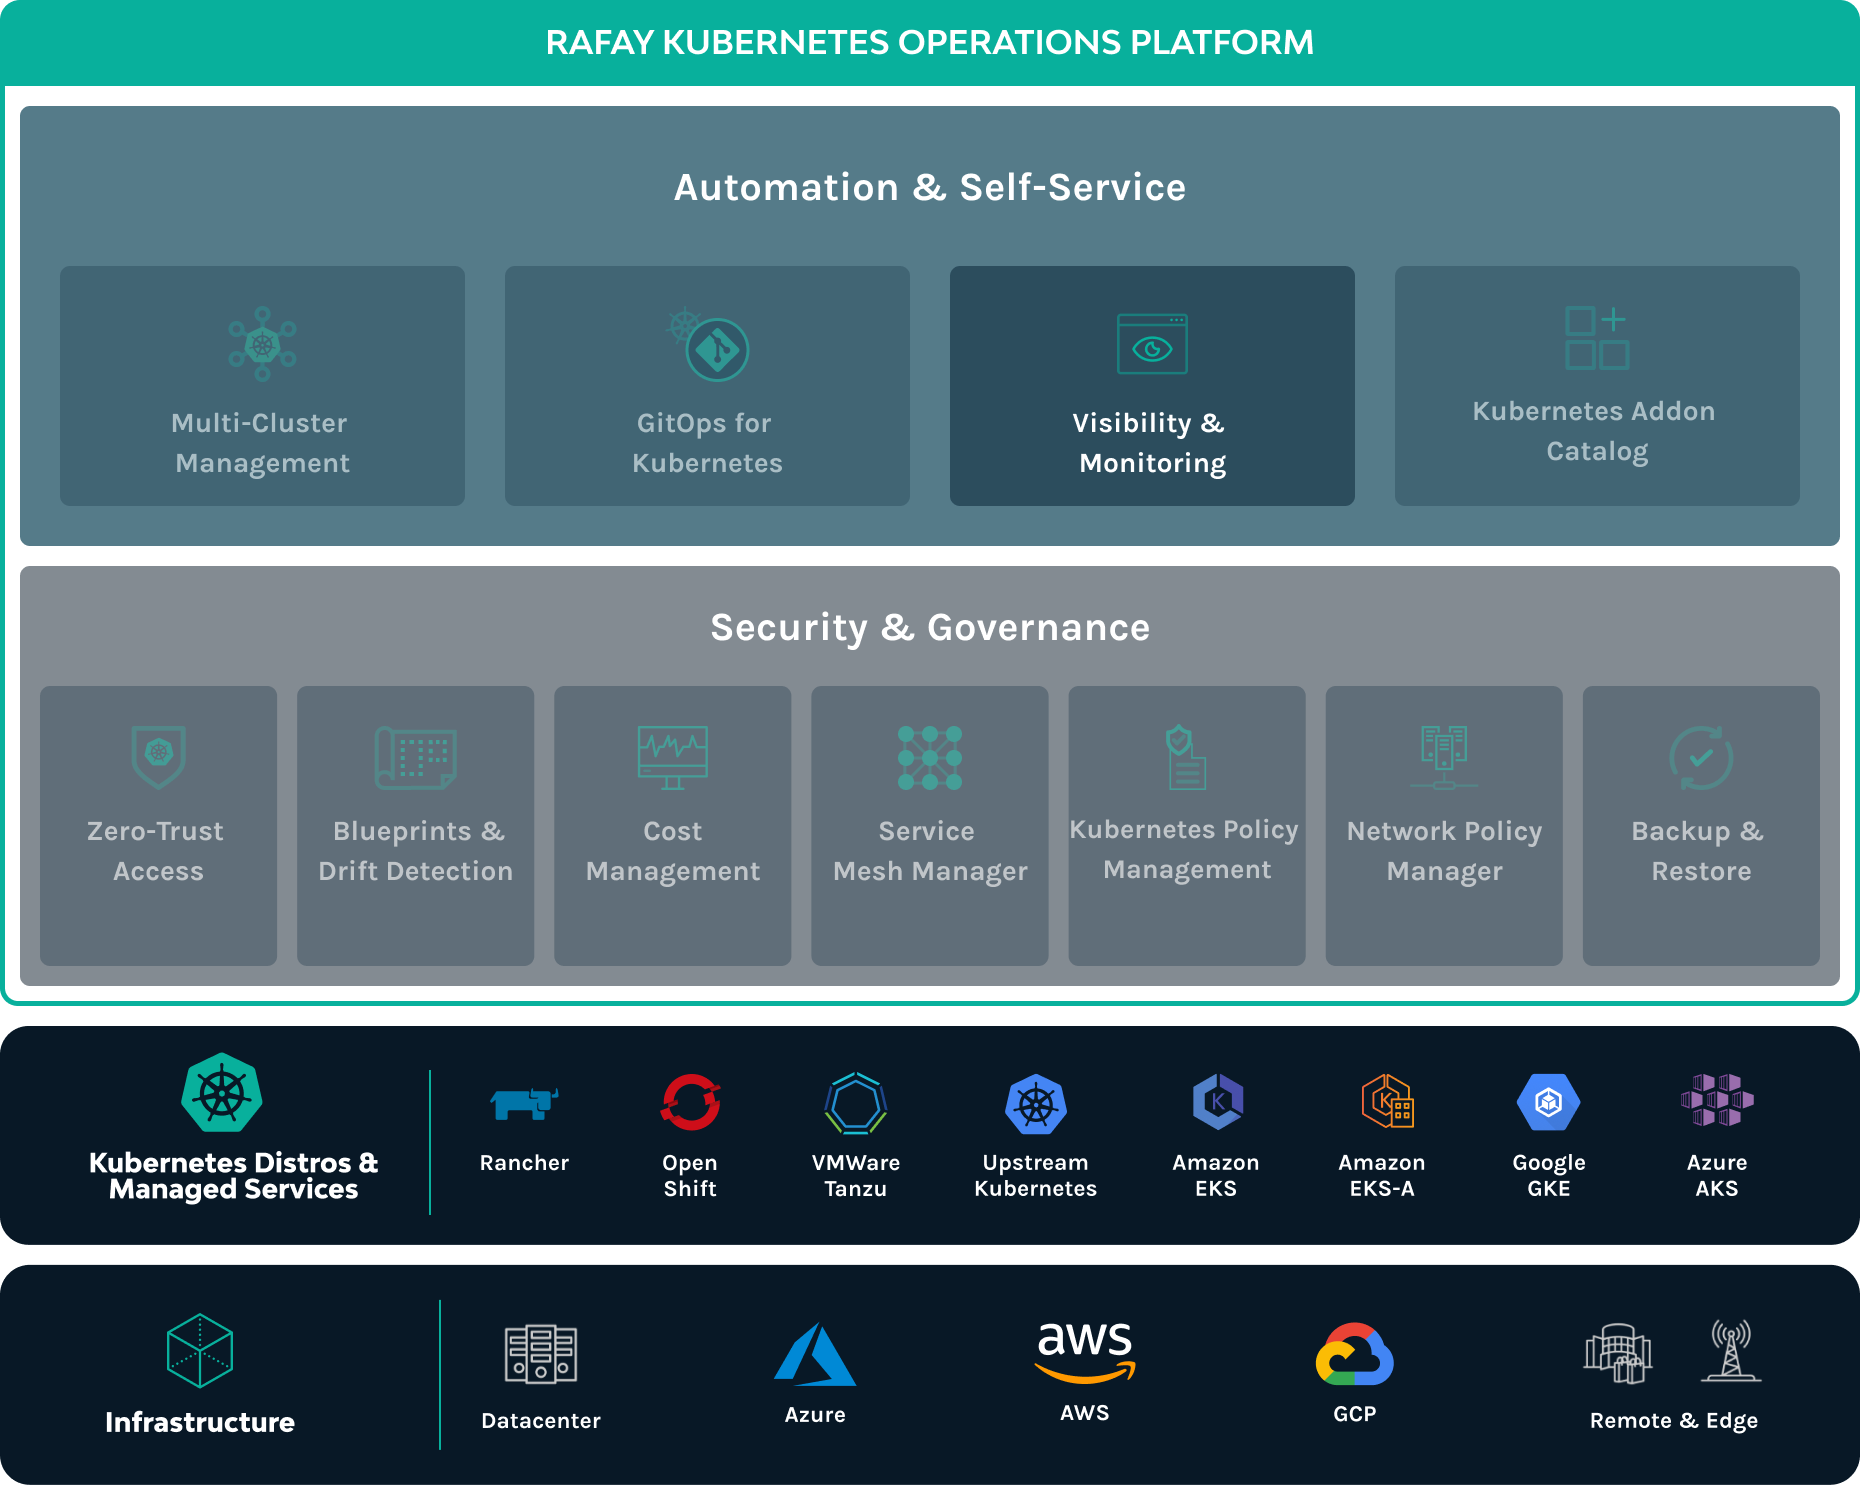1860x1485 pixels.
Task: Click the Remote & Edge antenna tower icon
Action: pos(1731,1350)
